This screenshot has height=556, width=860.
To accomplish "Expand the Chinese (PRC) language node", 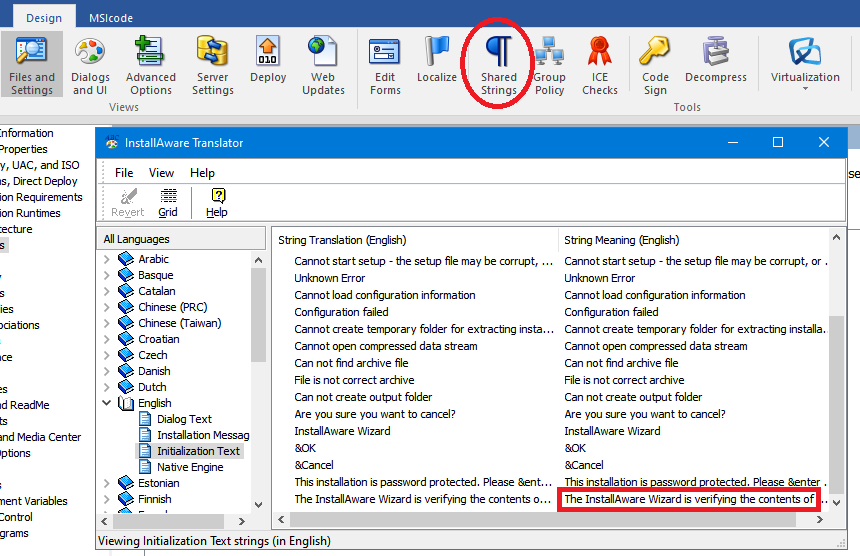I will [107, 307].
